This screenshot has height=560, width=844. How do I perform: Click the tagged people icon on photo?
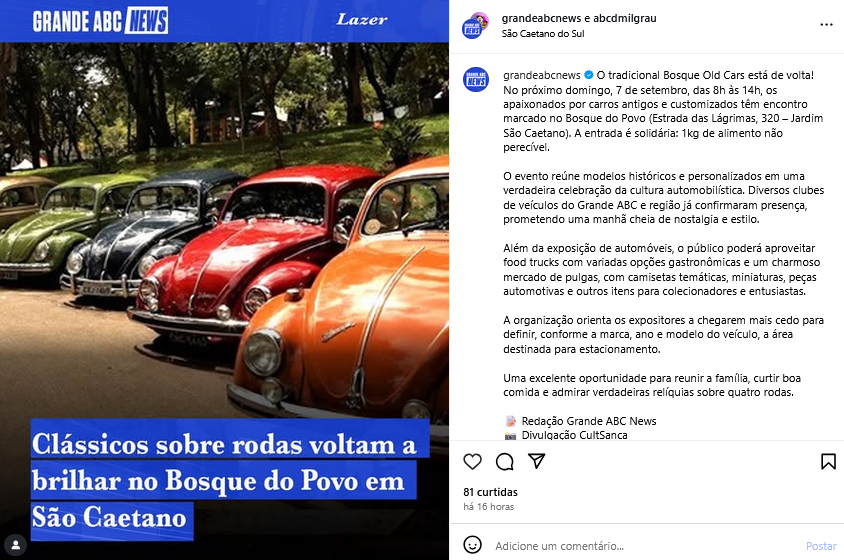tap(16, 545)
